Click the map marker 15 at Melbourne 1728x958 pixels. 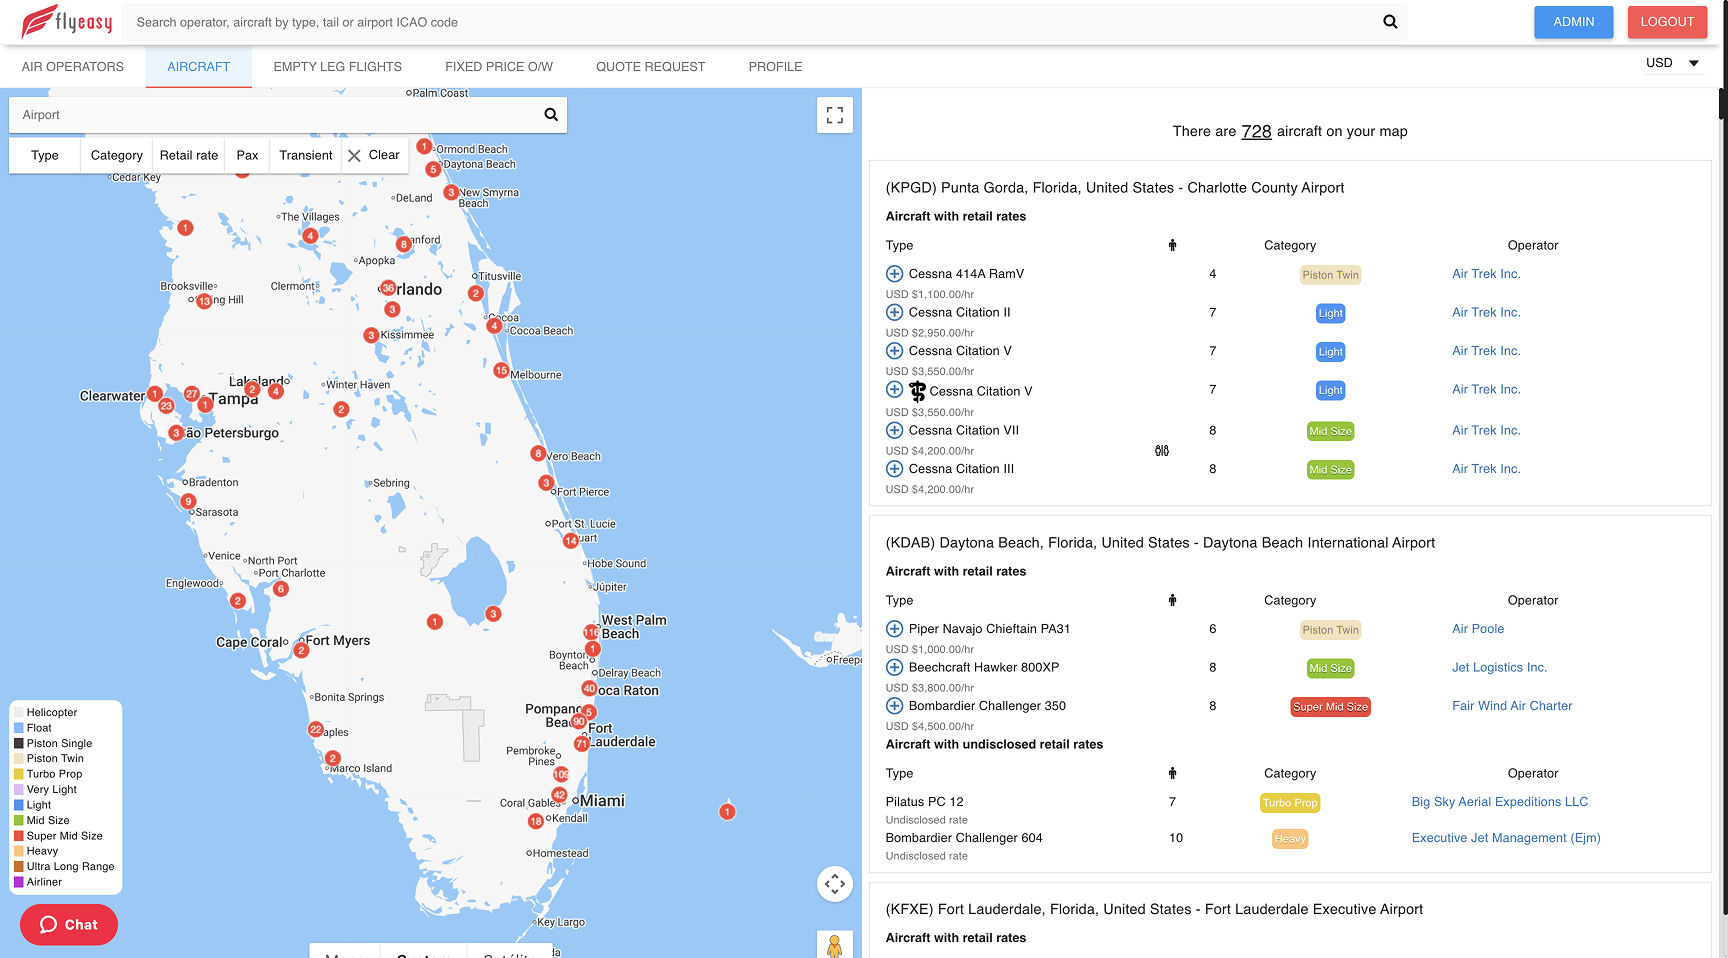[501, 370]
